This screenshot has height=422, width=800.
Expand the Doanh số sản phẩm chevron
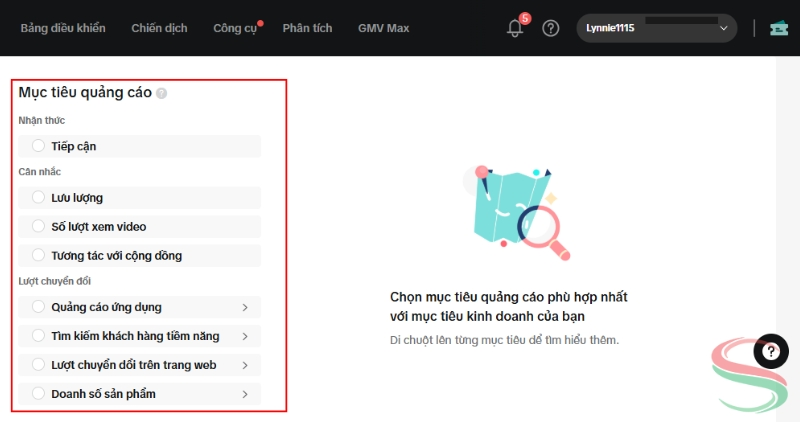tap(245, 394)
